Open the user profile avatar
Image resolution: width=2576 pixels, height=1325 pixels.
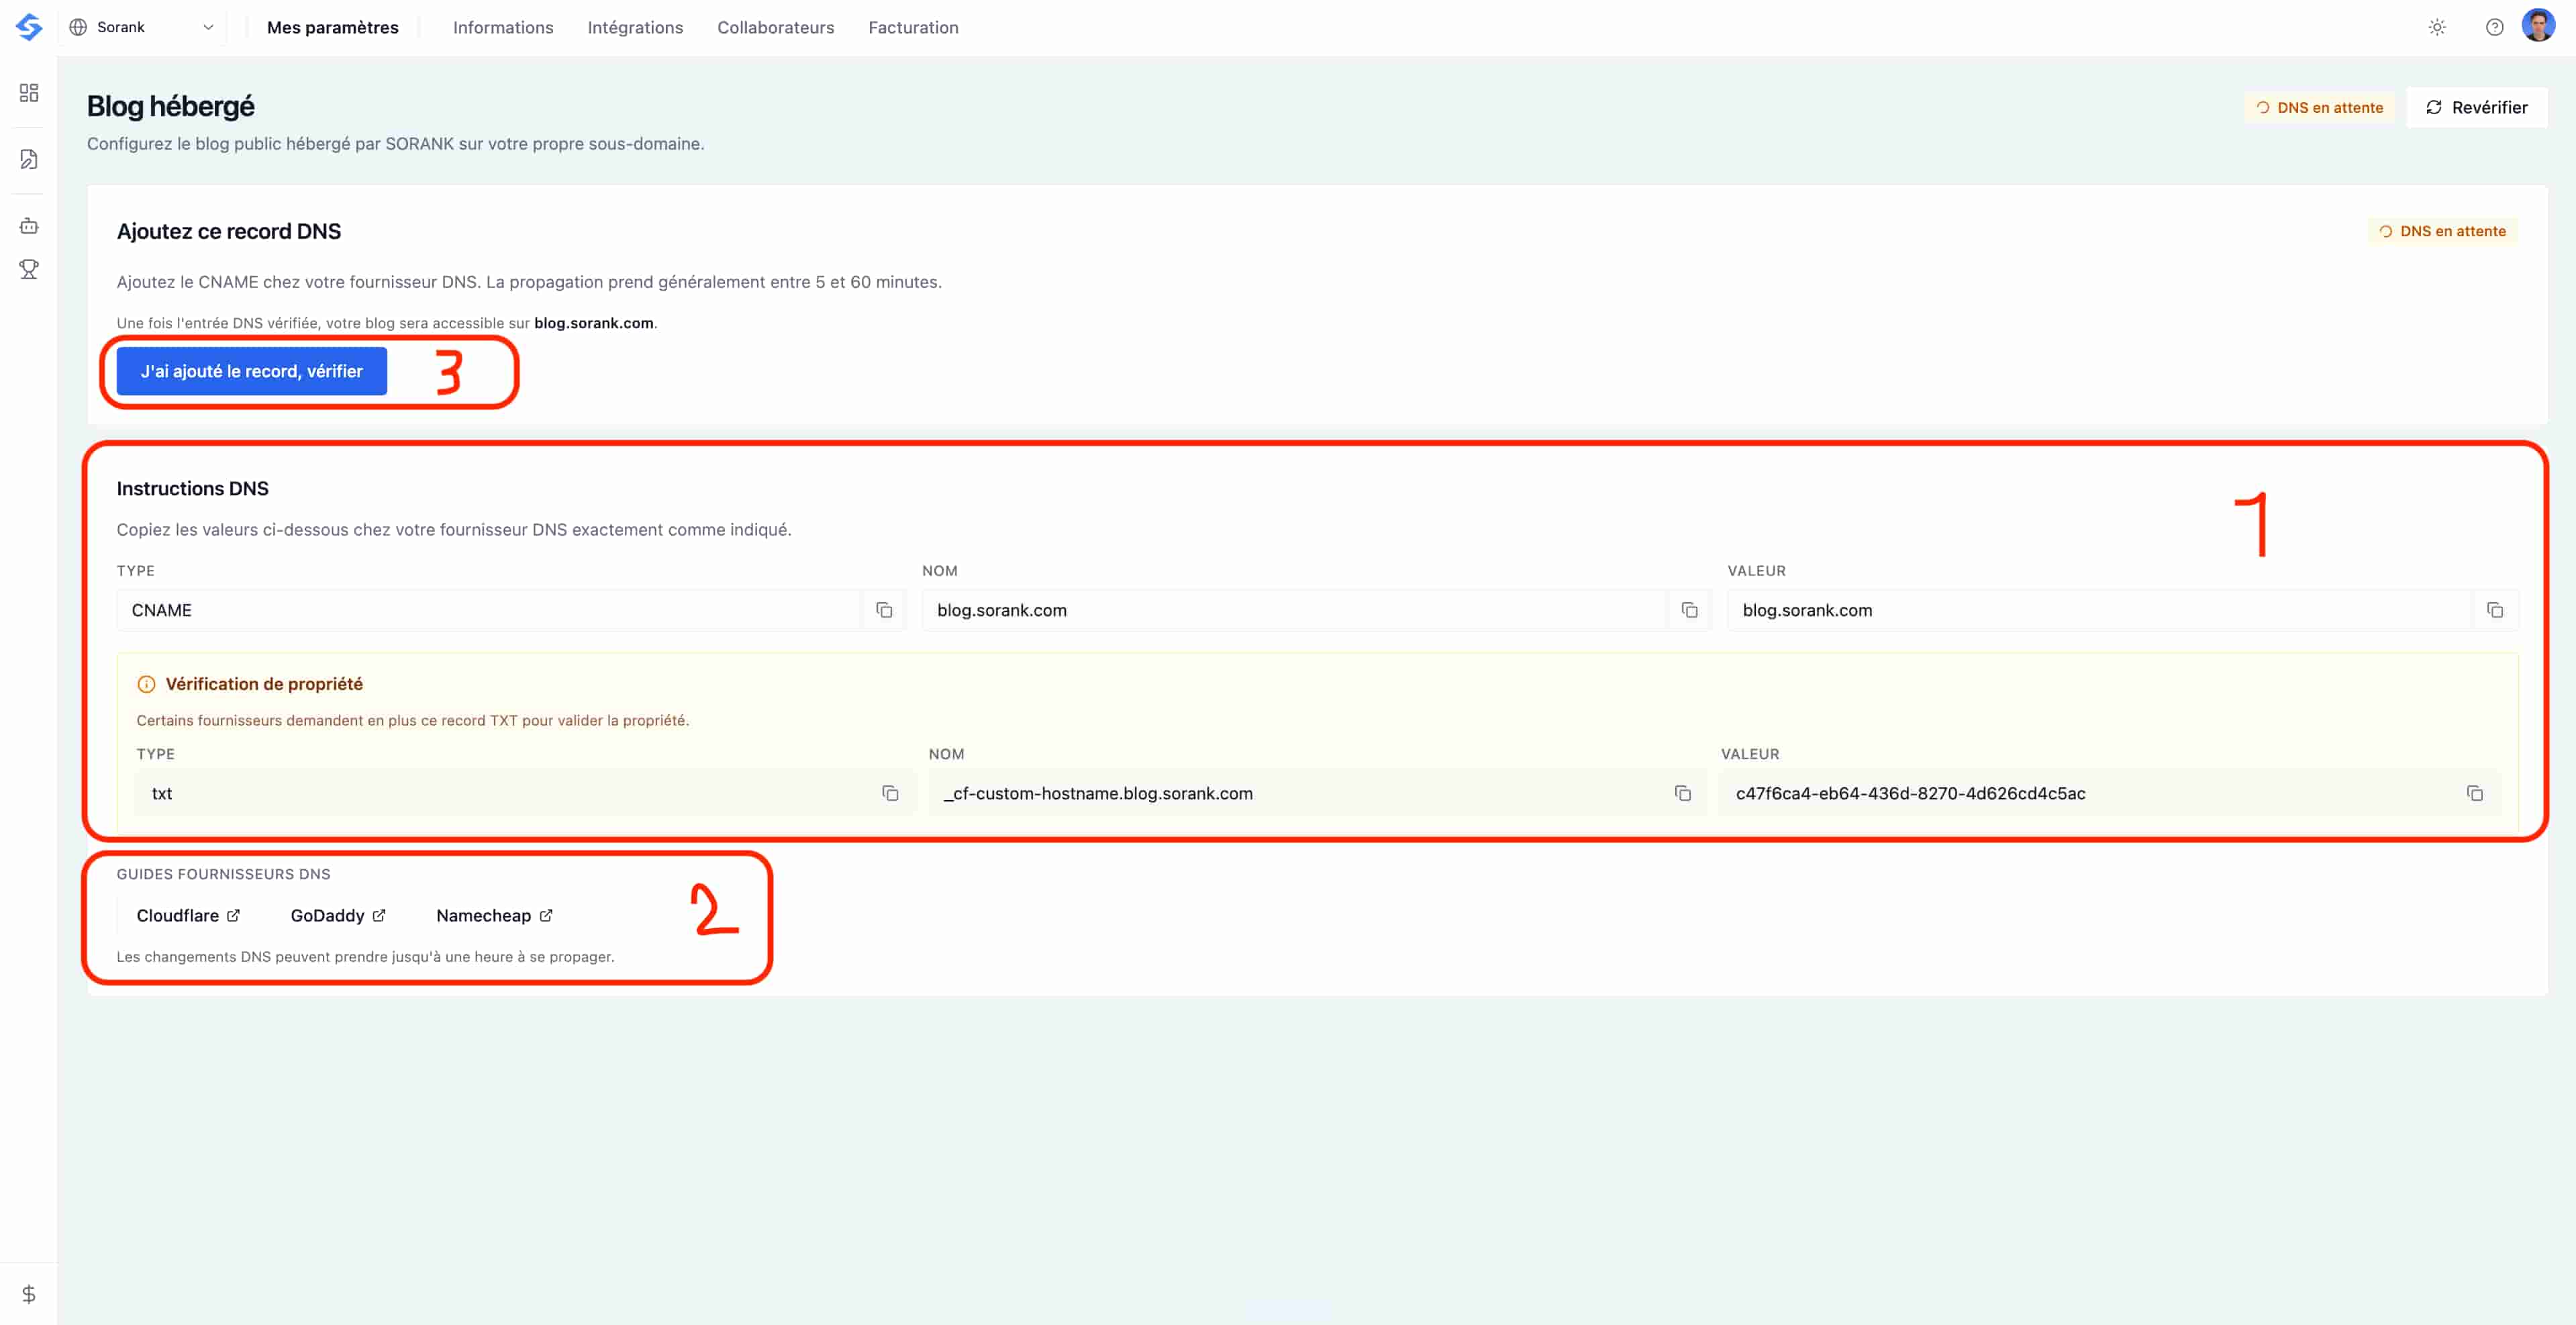click(x=2538, y=26)
